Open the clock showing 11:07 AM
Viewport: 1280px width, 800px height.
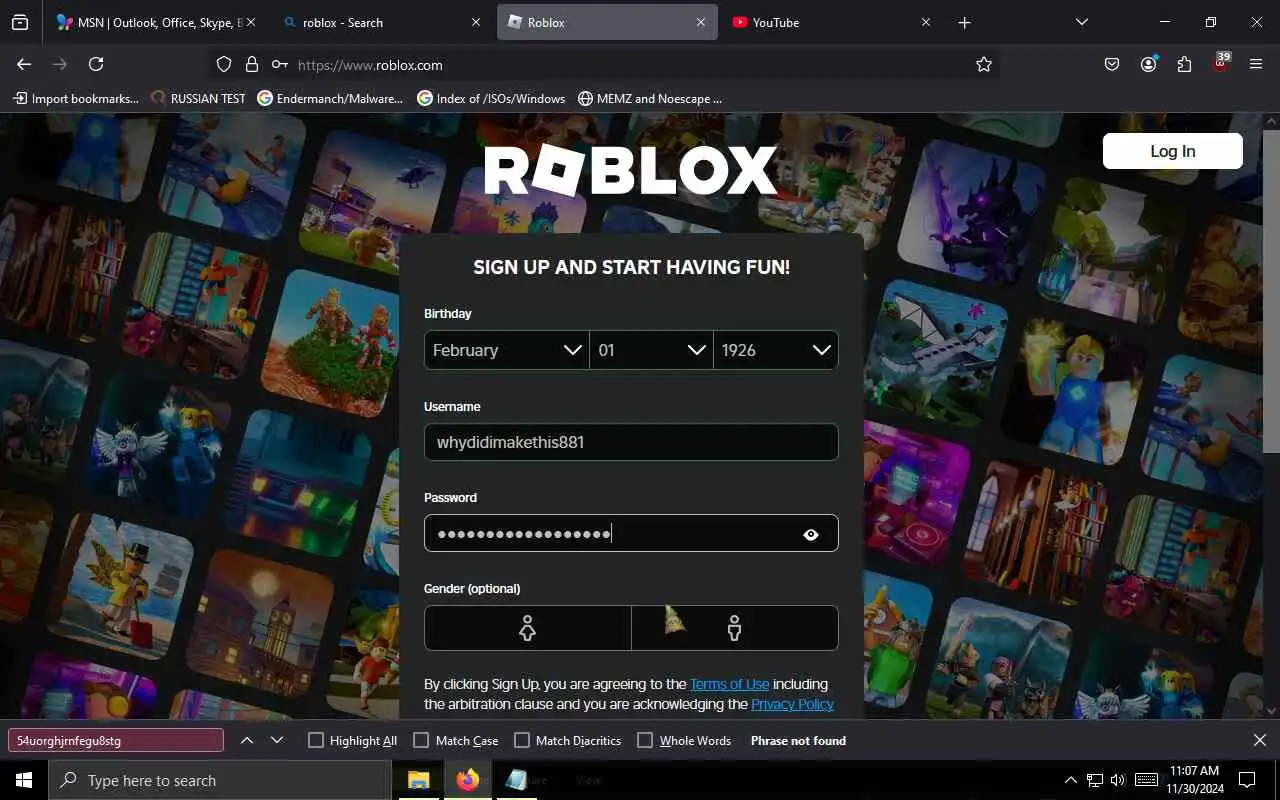(x=1194, y=780)
